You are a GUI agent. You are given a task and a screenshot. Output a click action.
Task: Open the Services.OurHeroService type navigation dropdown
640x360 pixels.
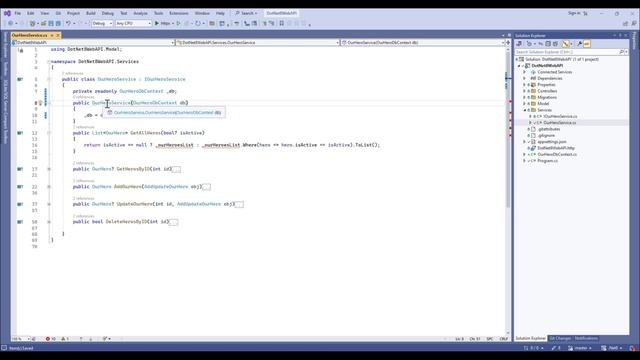click(x=258, y=42)
